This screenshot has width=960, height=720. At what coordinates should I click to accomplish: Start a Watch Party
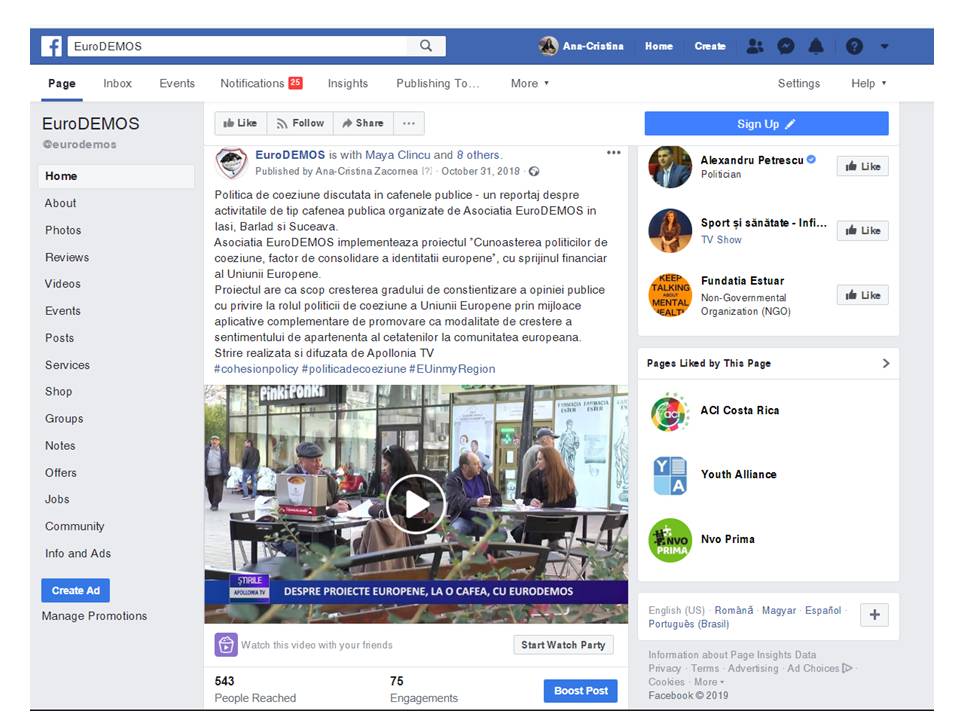click(563, 645)
